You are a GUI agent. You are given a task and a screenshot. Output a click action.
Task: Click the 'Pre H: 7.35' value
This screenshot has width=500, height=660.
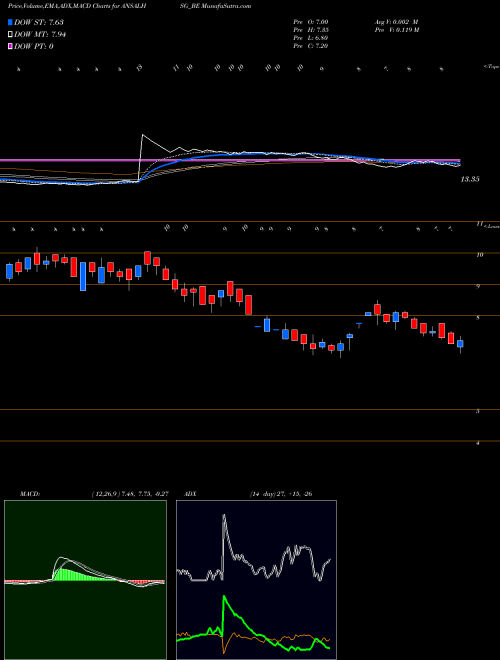click(x=311, y=30)
